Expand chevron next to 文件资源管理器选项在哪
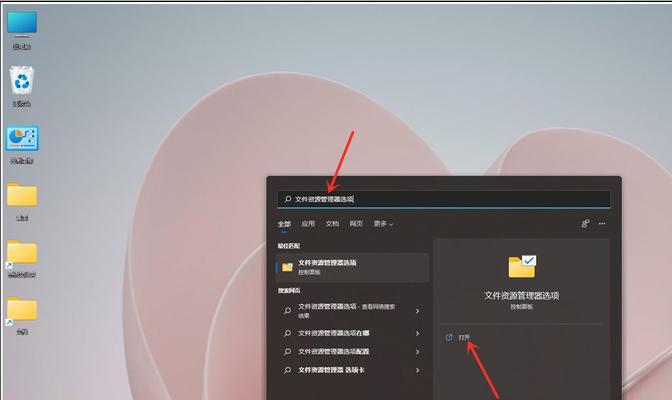Viewport: 672px width, 400px height. click(417, 333)
